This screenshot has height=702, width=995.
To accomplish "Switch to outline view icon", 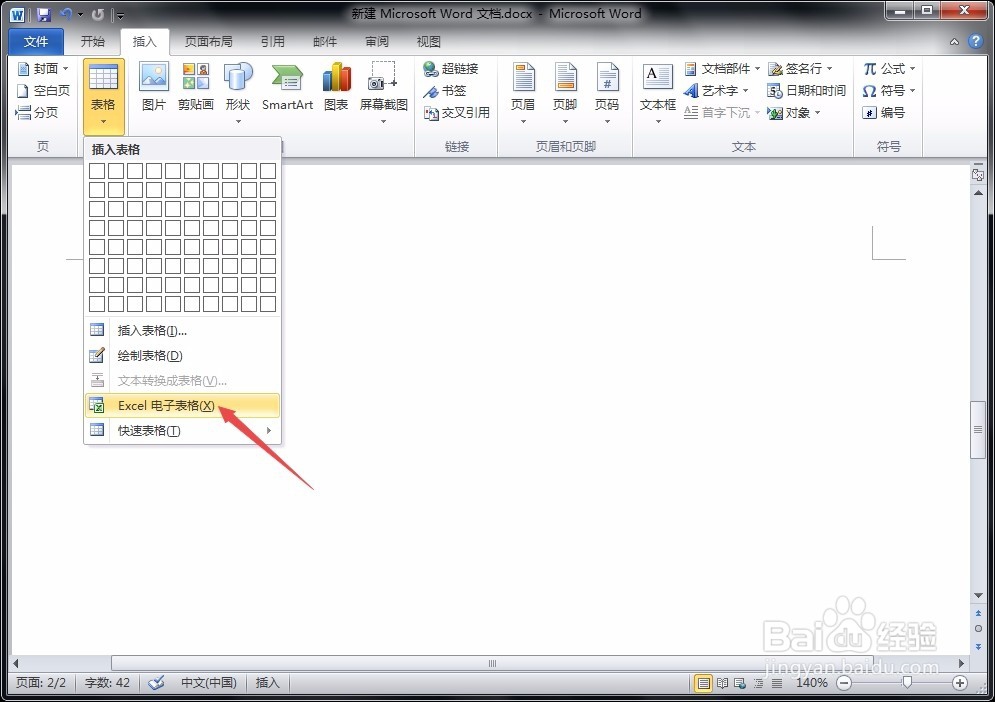I will tap(758, 684).
